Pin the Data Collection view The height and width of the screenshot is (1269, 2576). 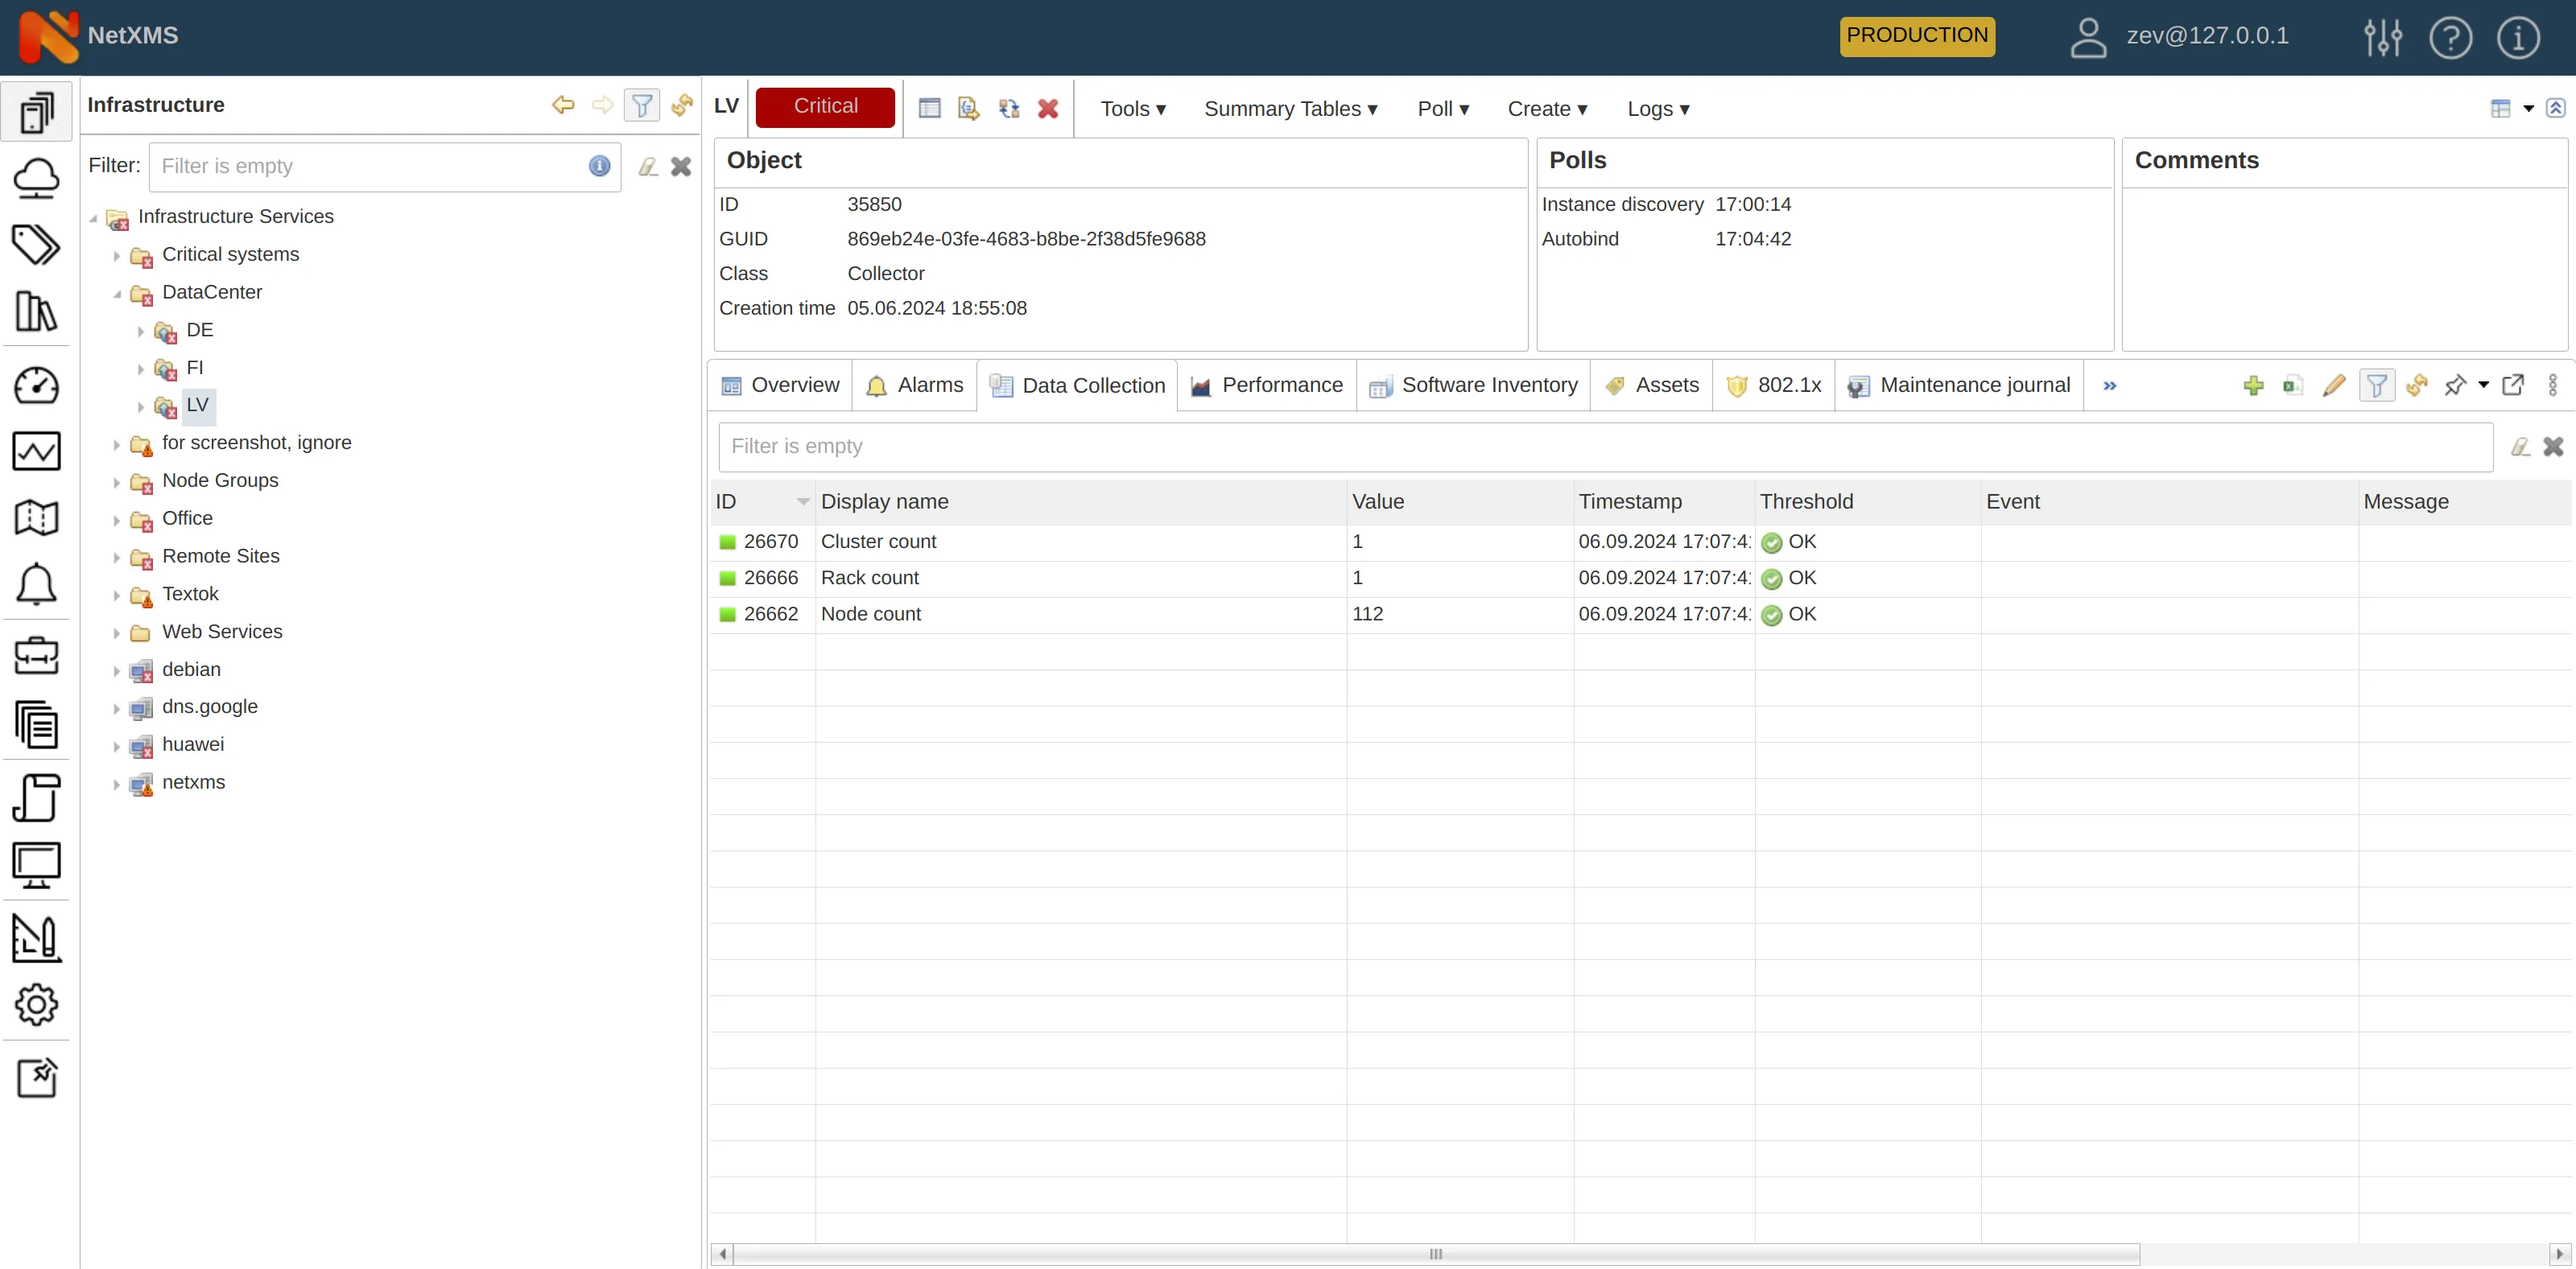click(x=2457, y=386)
